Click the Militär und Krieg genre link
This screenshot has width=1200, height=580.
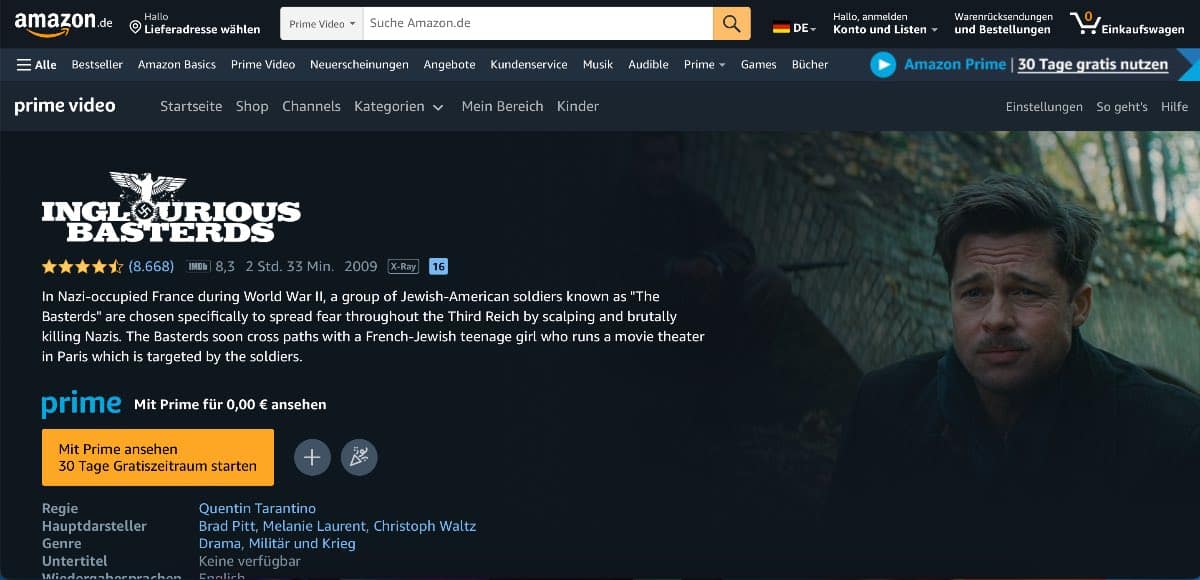click(x=302, y=543)
